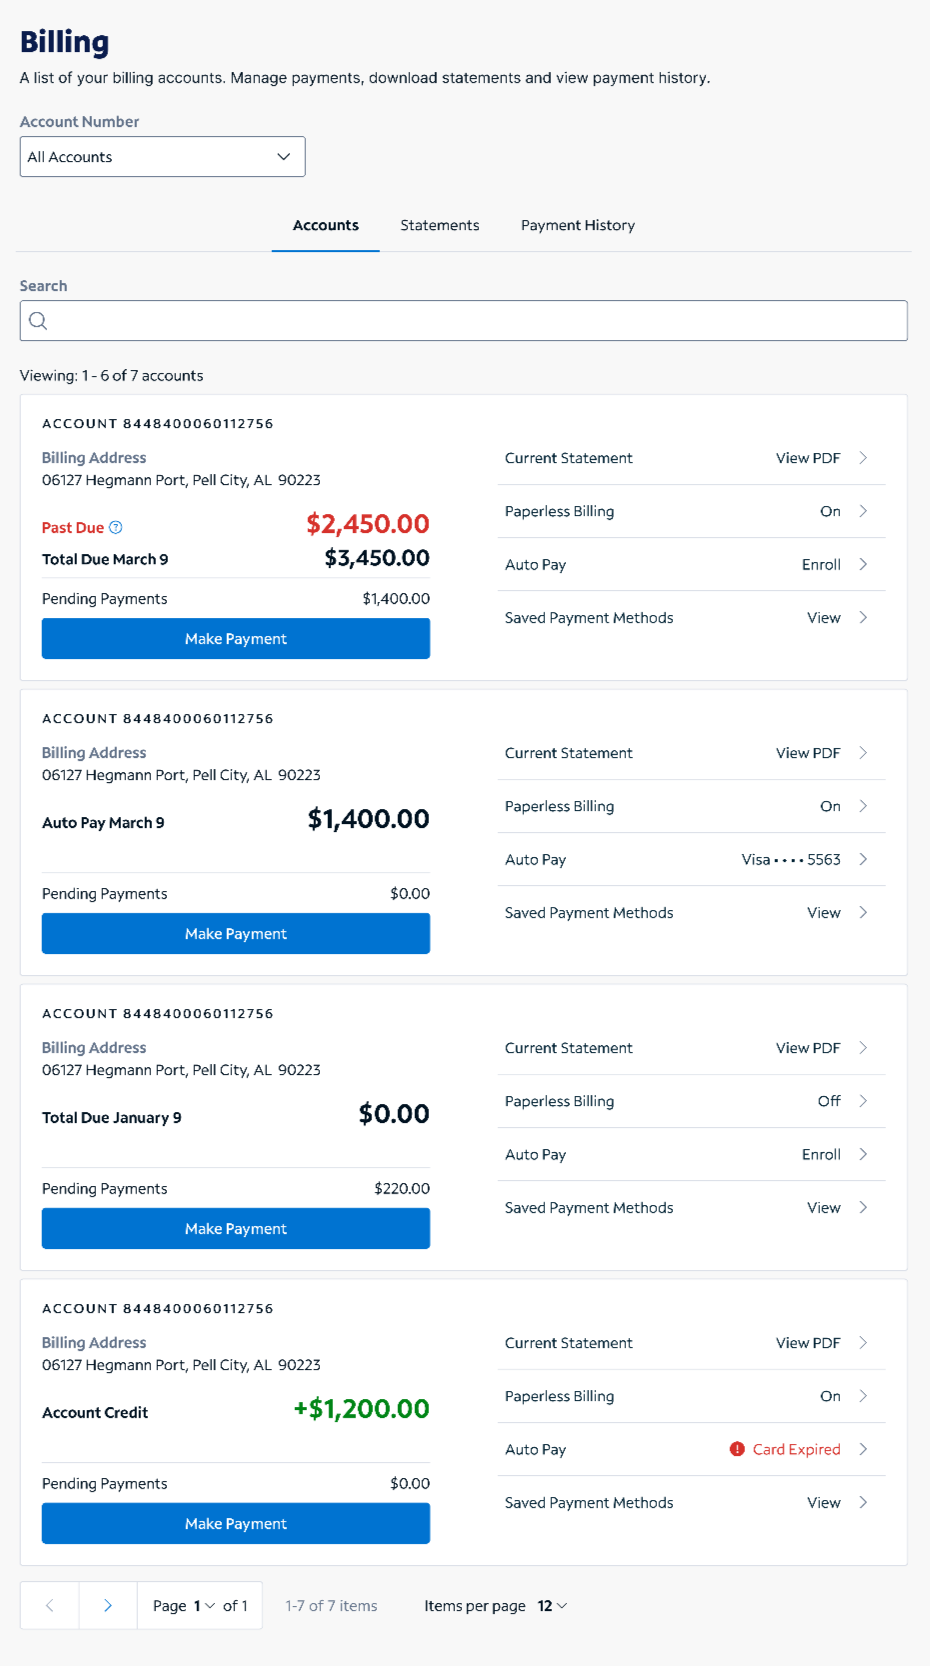Click View Saved Payment Methods in January 9 card

(824, 1208)
